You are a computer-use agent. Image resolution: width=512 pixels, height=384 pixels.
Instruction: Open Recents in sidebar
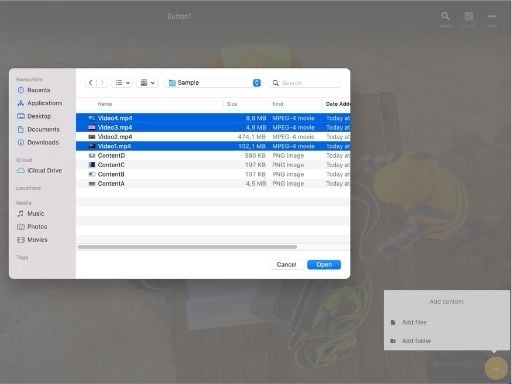(x=34, y=90)
